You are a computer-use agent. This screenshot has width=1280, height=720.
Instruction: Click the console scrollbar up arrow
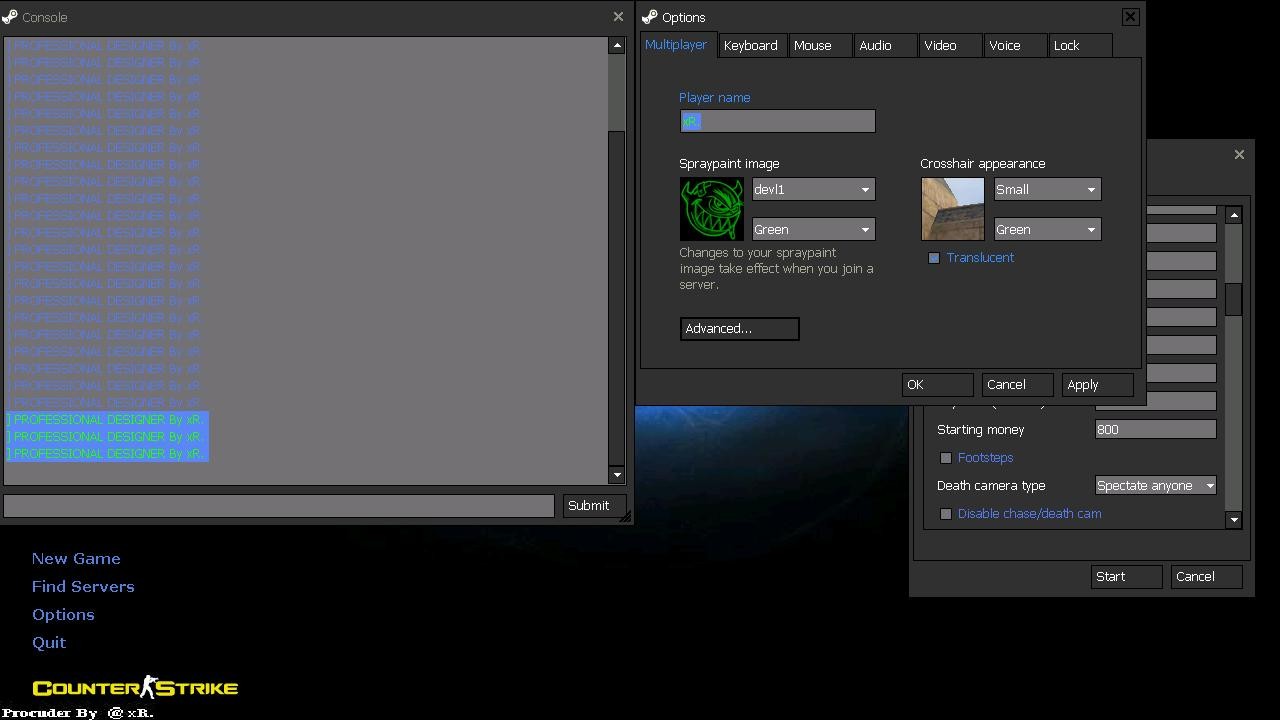tap(617, 44)
